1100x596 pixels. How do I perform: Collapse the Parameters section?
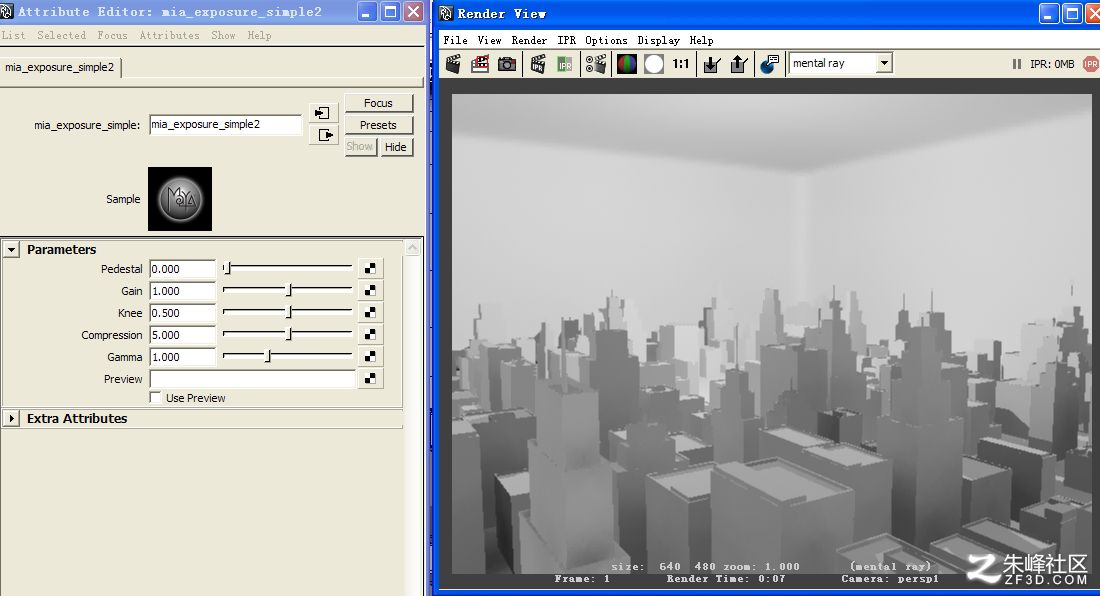pos(11,250)
